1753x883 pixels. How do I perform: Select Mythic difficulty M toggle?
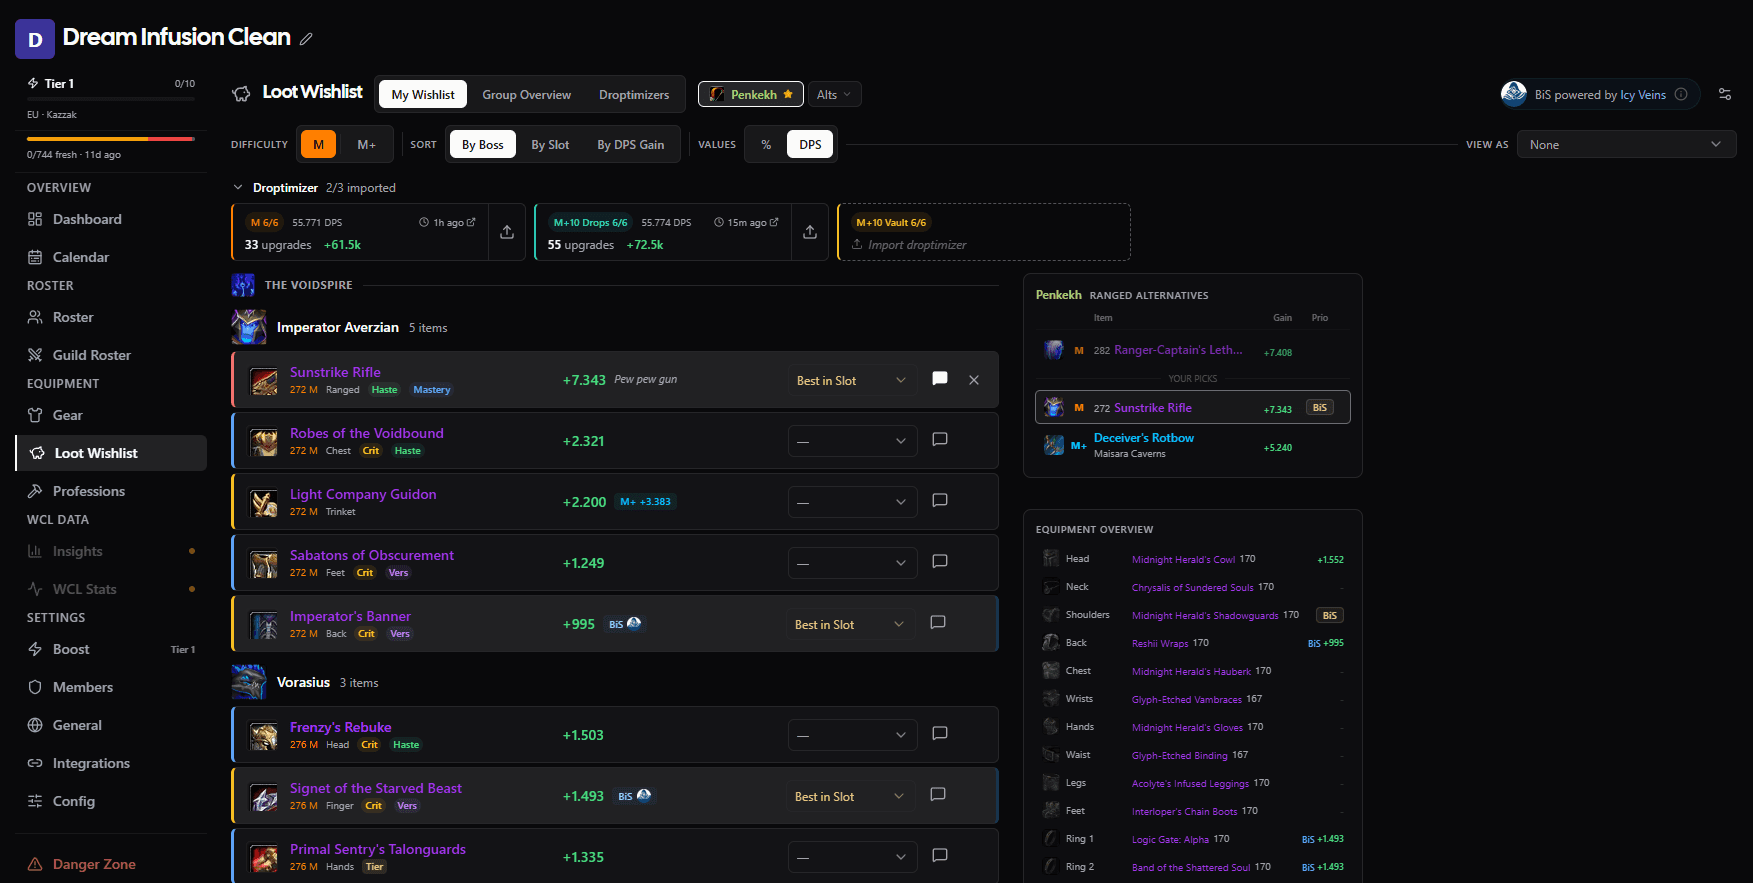click(318, 144)
